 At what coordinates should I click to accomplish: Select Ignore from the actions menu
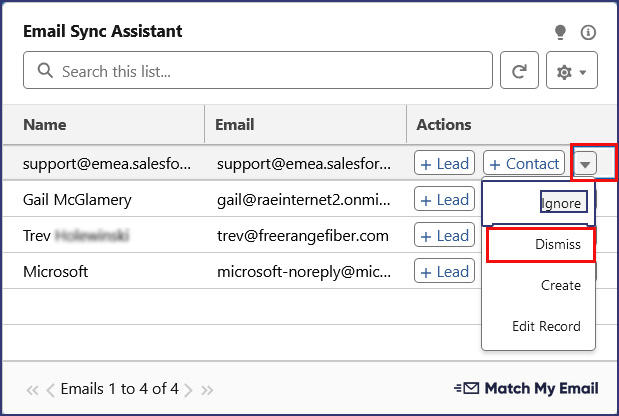[x=560, y=203]
